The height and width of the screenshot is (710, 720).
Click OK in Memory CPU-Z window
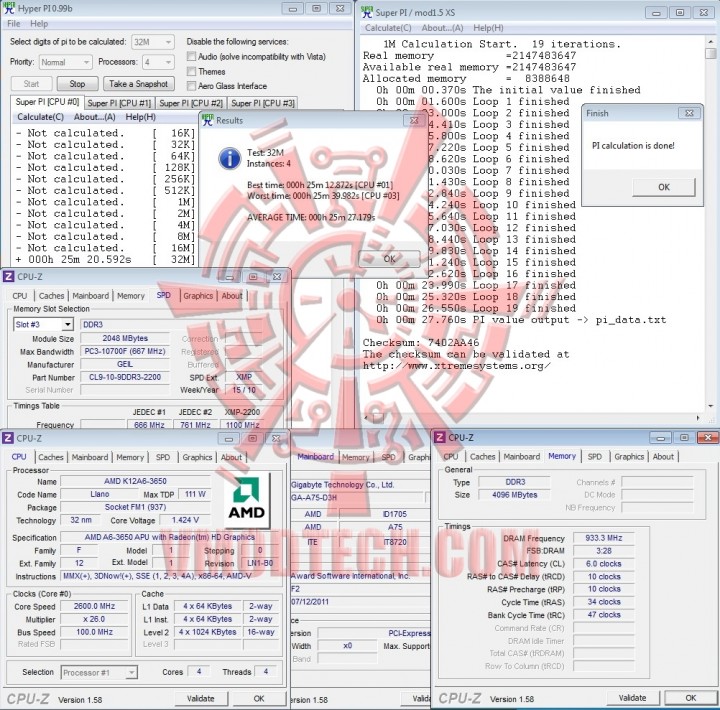click(x=691, y=698)
